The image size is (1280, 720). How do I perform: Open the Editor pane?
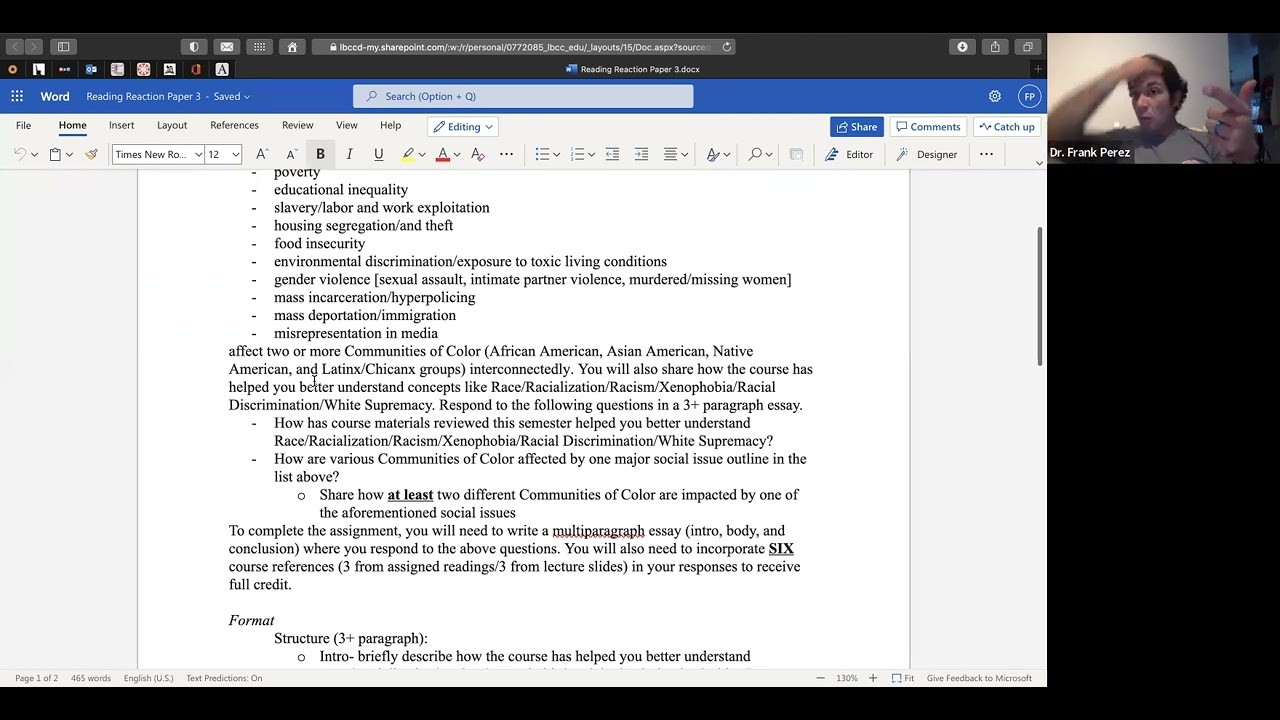click(x=849, y=154)
